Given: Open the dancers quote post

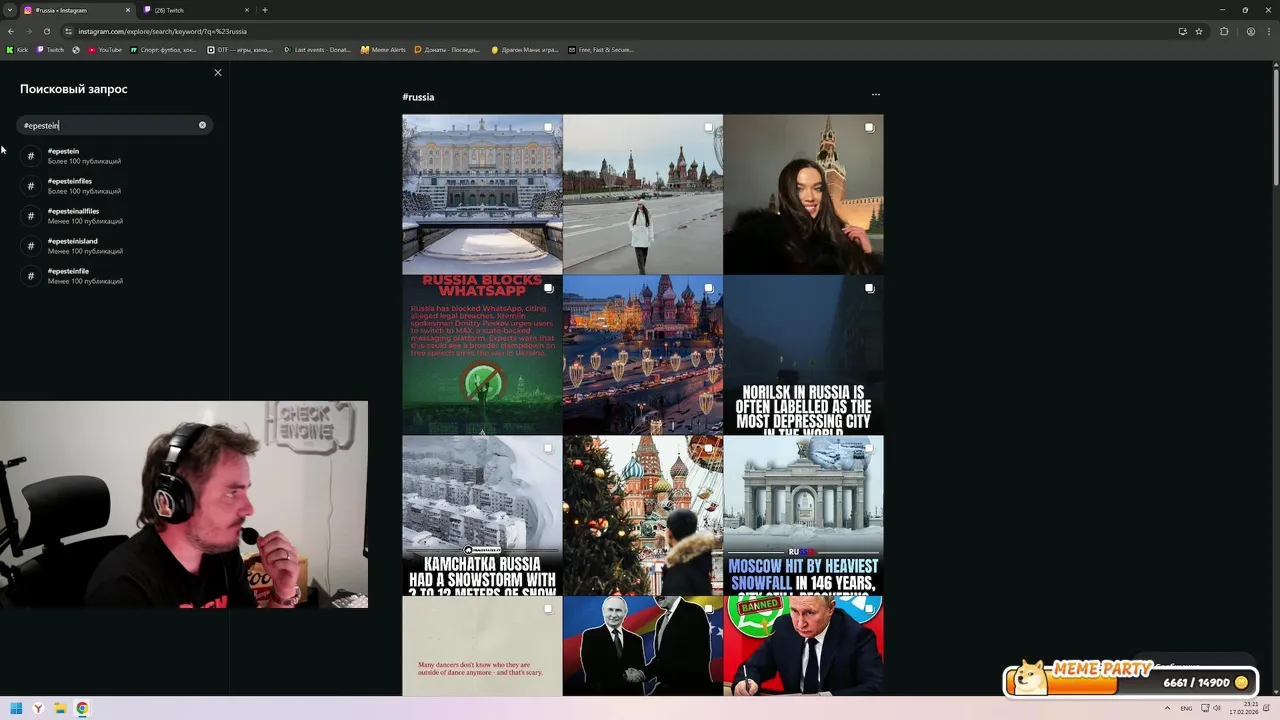Looking at the screenshot, I should [482, 646].
